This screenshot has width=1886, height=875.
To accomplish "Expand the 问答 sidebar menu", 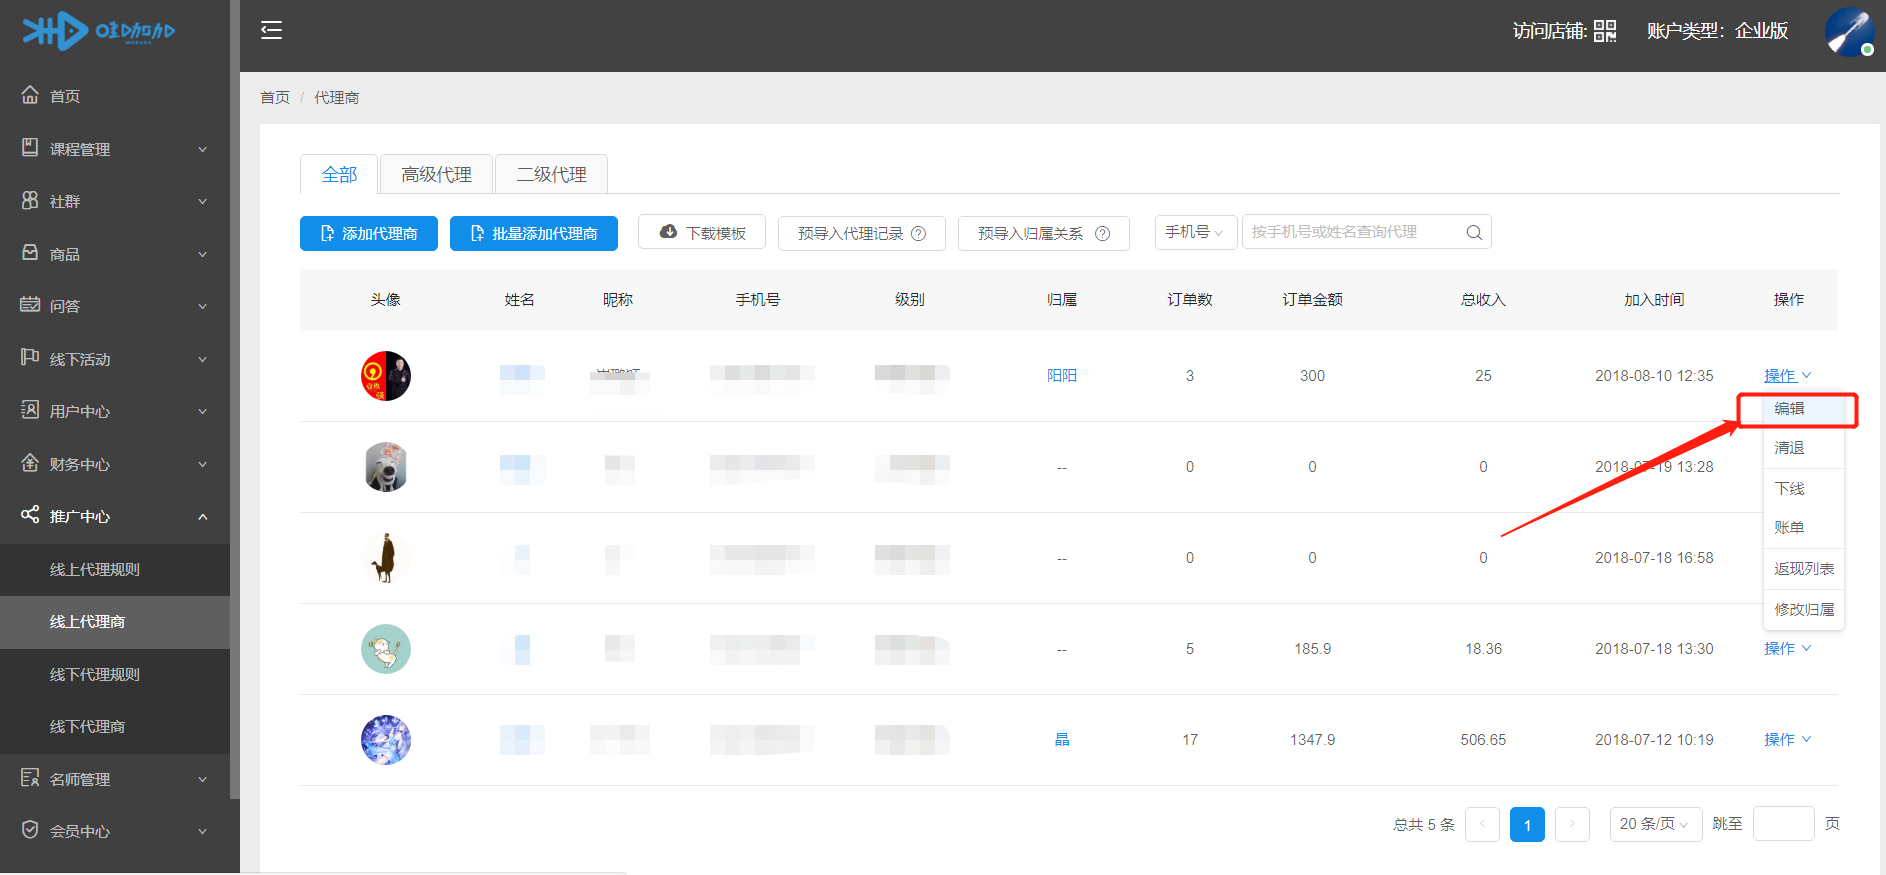I will pos(203,306).
